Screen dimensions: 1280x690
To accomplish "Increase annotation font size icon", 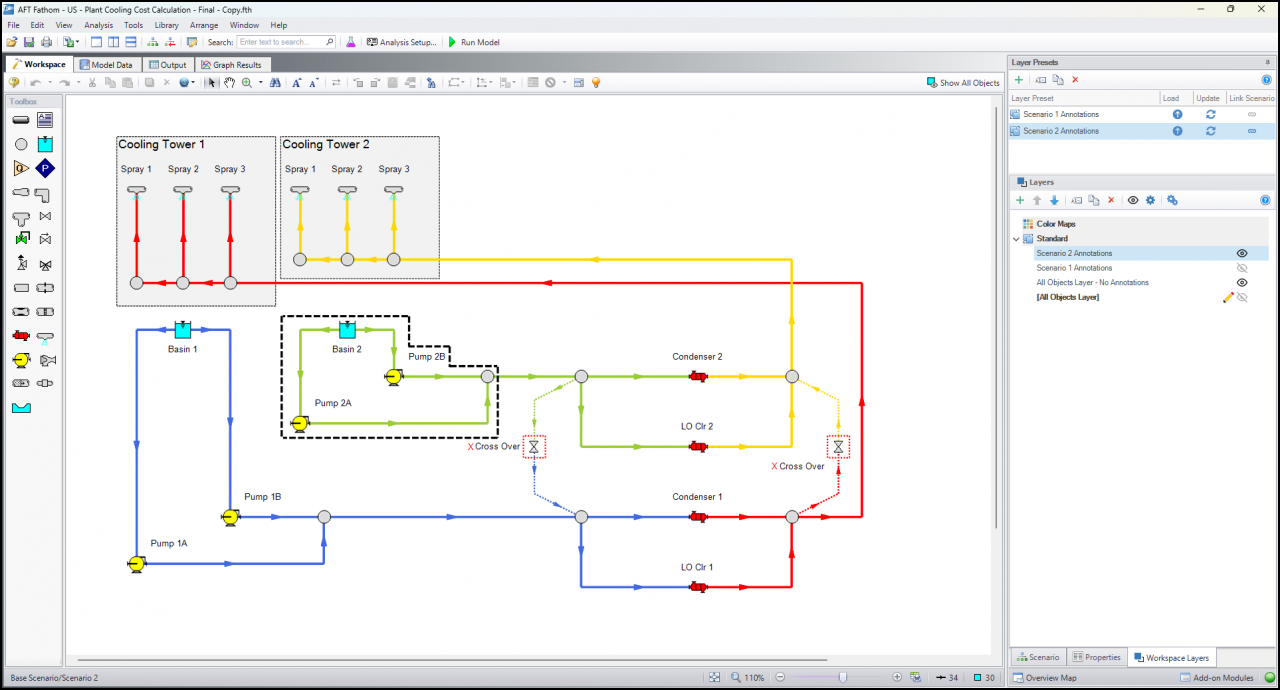I will pyautogui.click(x=297, y=83).
